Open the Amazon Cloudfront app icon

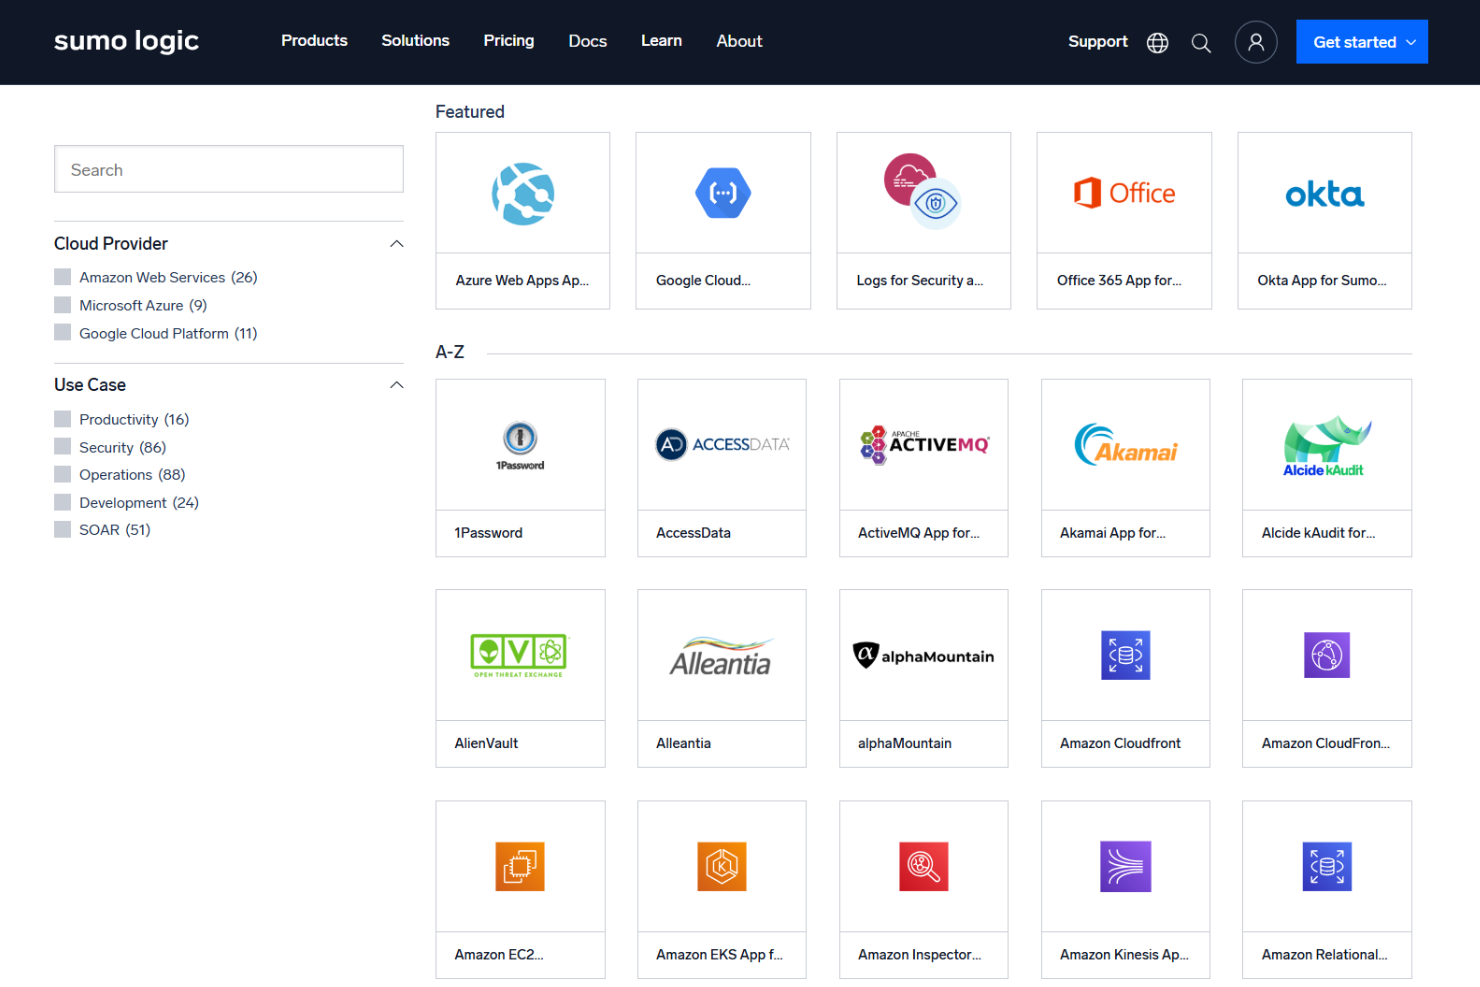point(1125,655)
